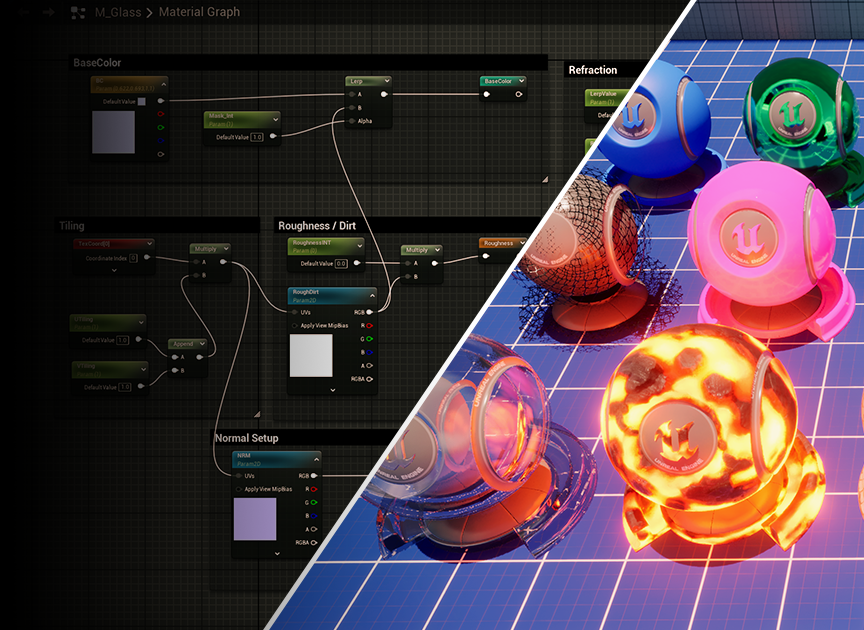The height and width of the screenshot is (630, 864).
Task: Click the Coordinate Index value field
Action: 133,258
